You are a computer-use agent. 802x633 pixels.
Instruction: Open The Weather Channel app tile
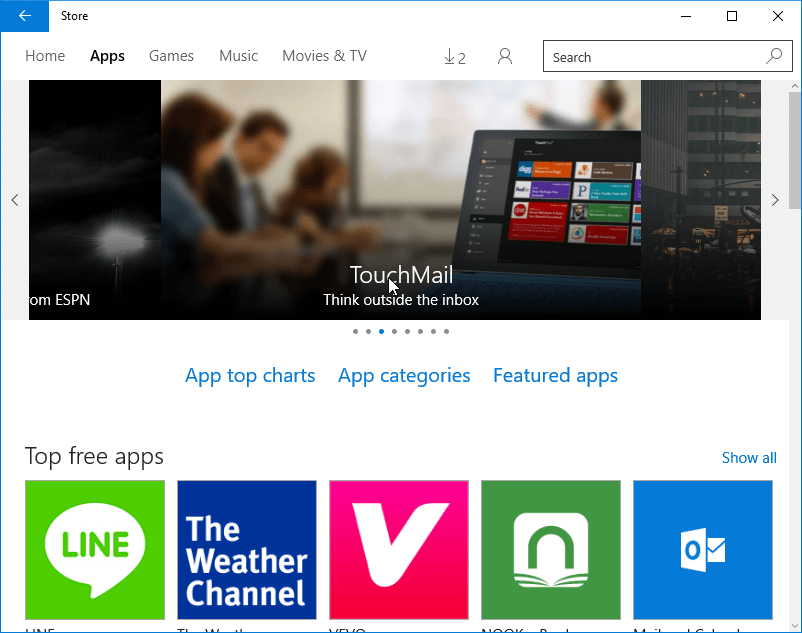click(x=247, y=550)
